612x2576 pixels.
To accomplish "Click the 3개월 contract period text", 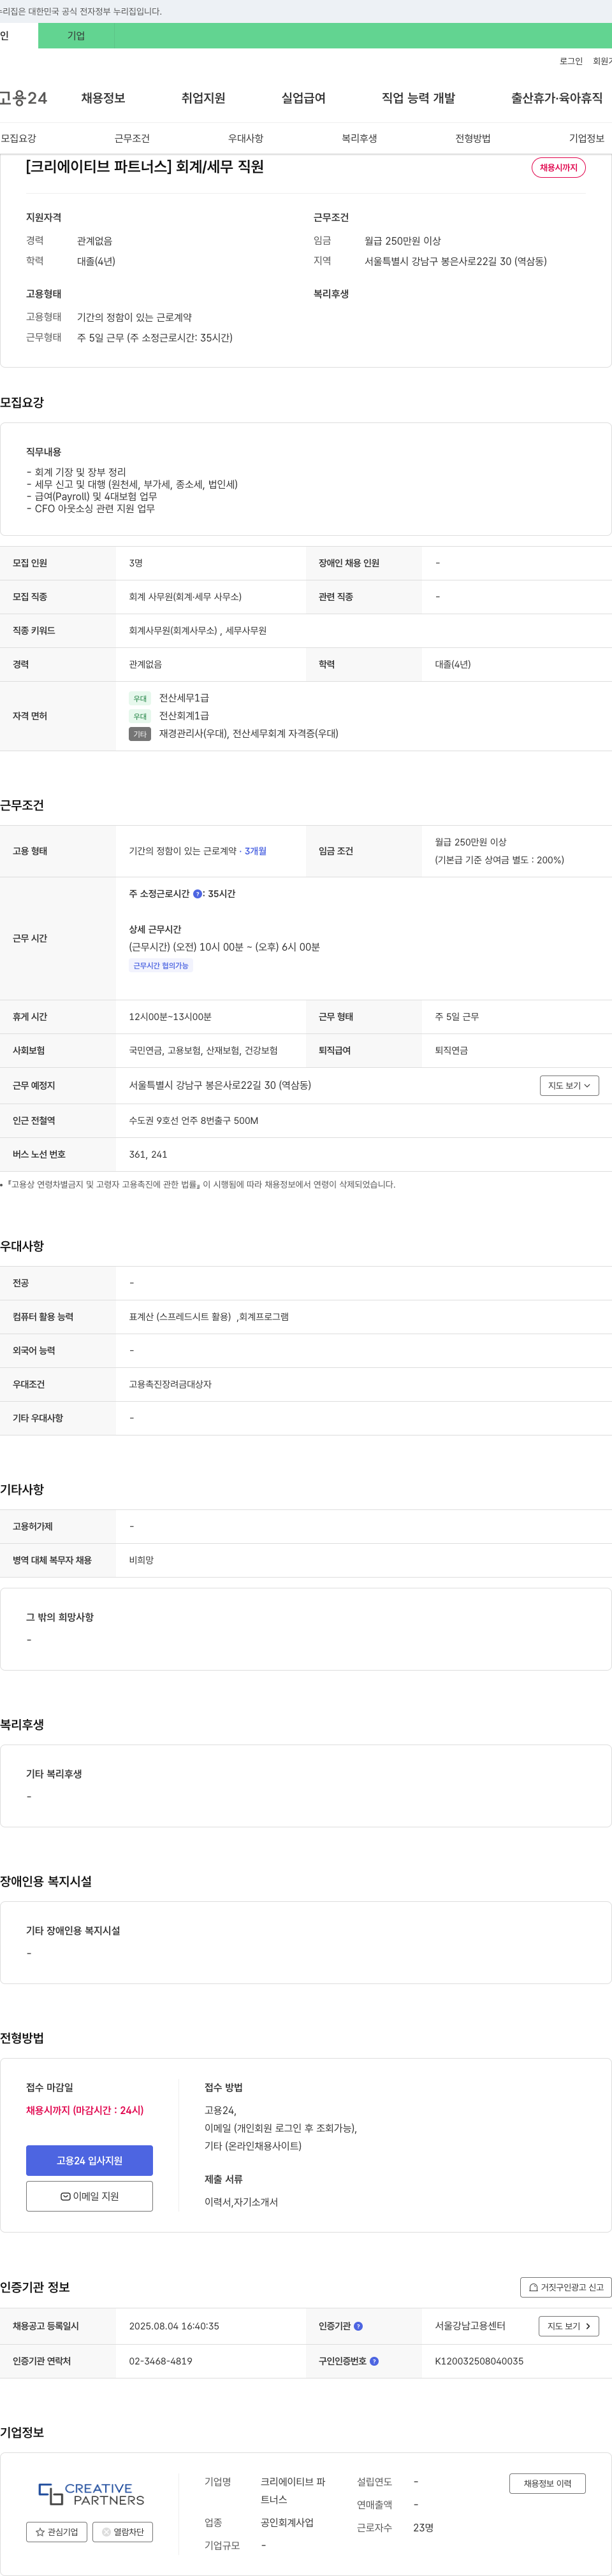I will pos(256,851).
